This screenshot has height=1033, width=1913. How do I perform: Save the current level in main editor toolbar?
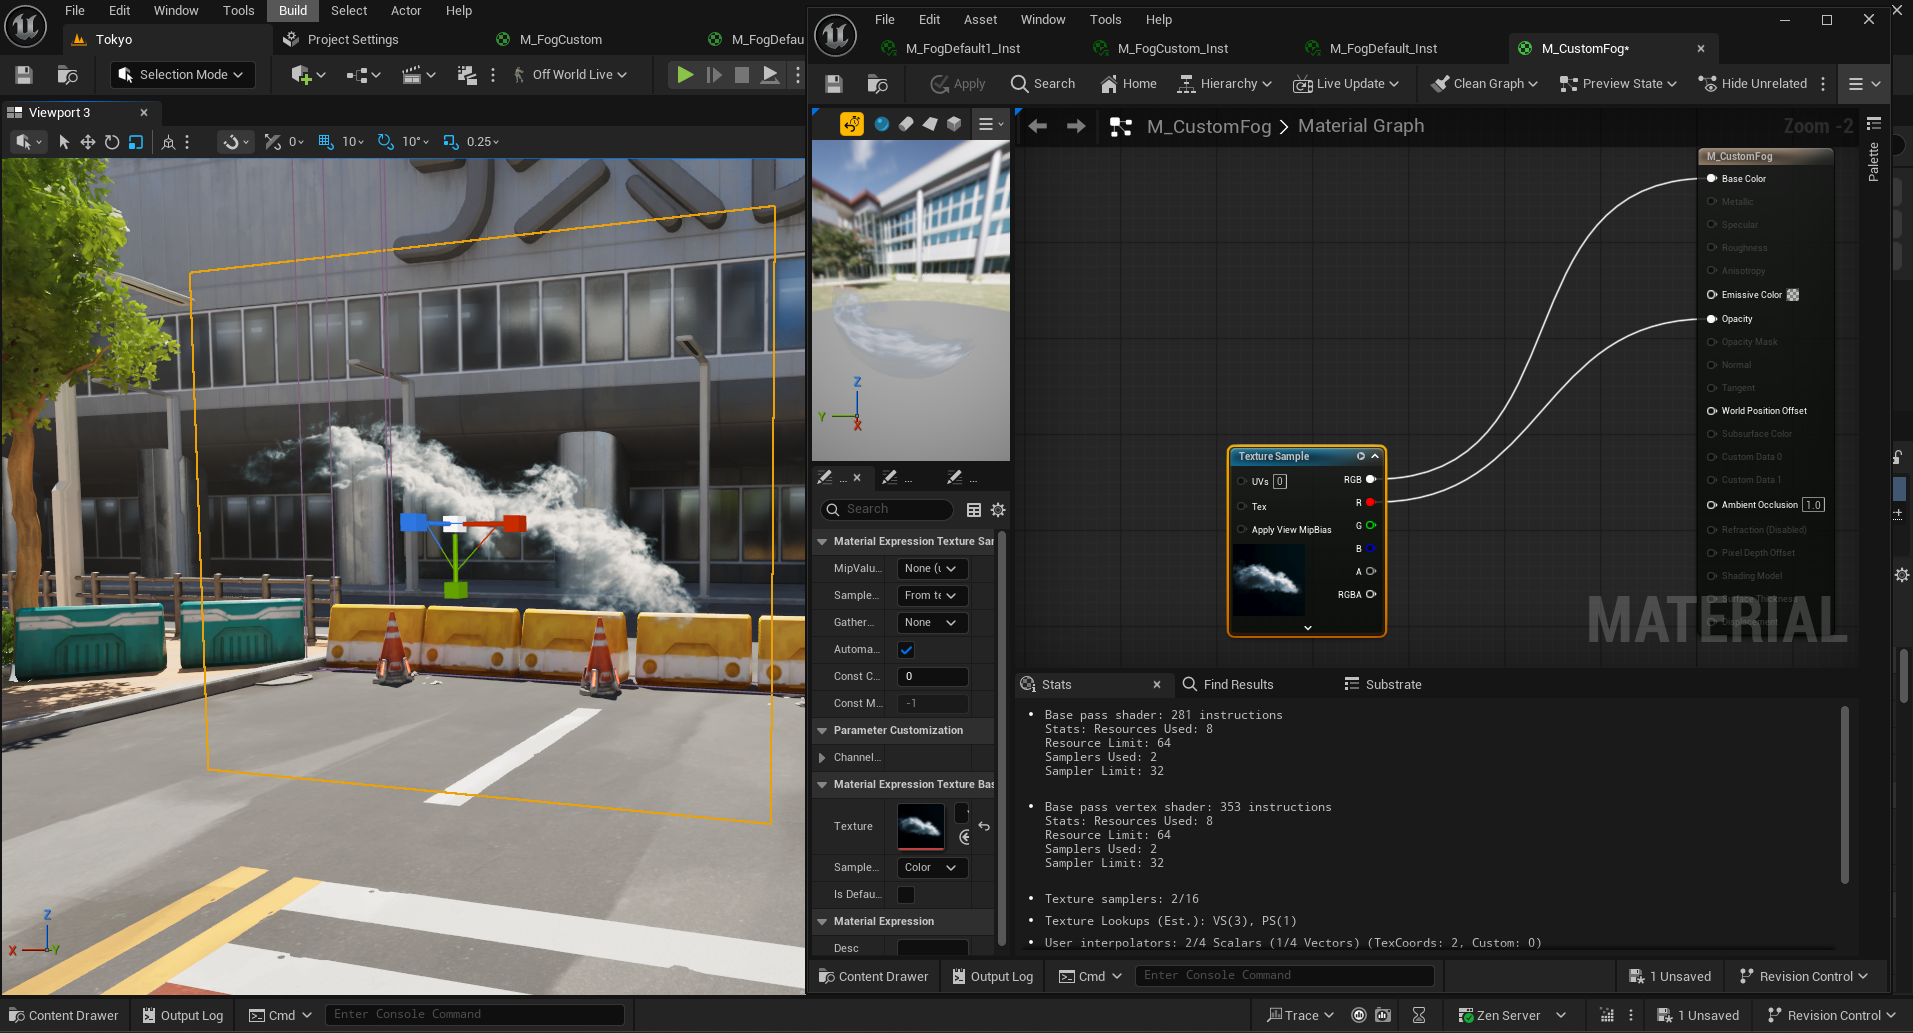[x=24, y=75]
